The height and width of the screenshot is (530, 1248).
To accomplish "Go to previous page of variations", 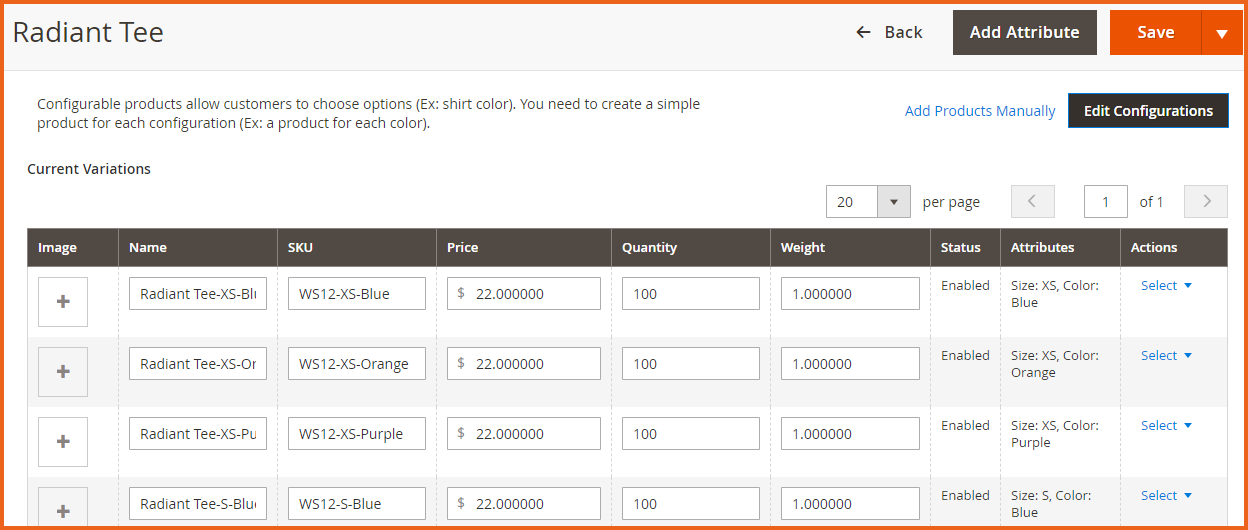I will [1033, 202].
